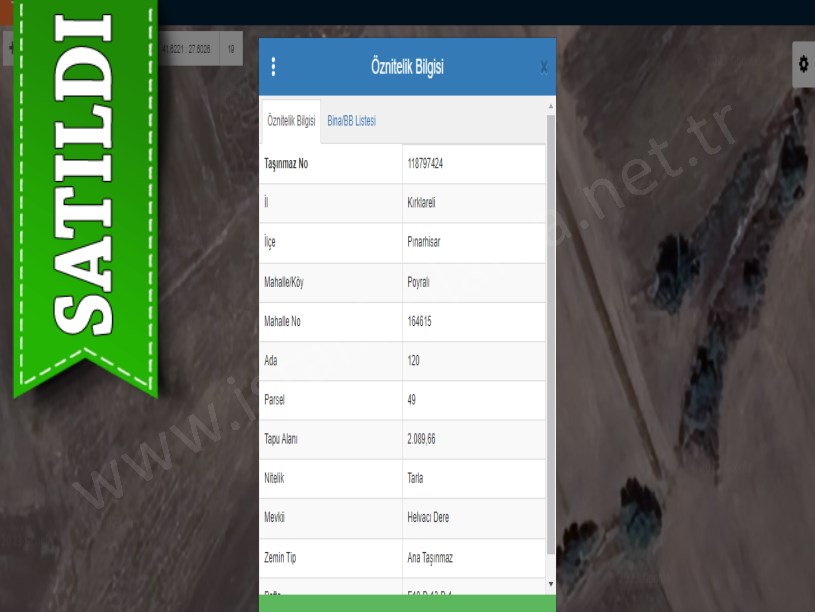Open the three-dot menu in panel header

coord(273,67)
